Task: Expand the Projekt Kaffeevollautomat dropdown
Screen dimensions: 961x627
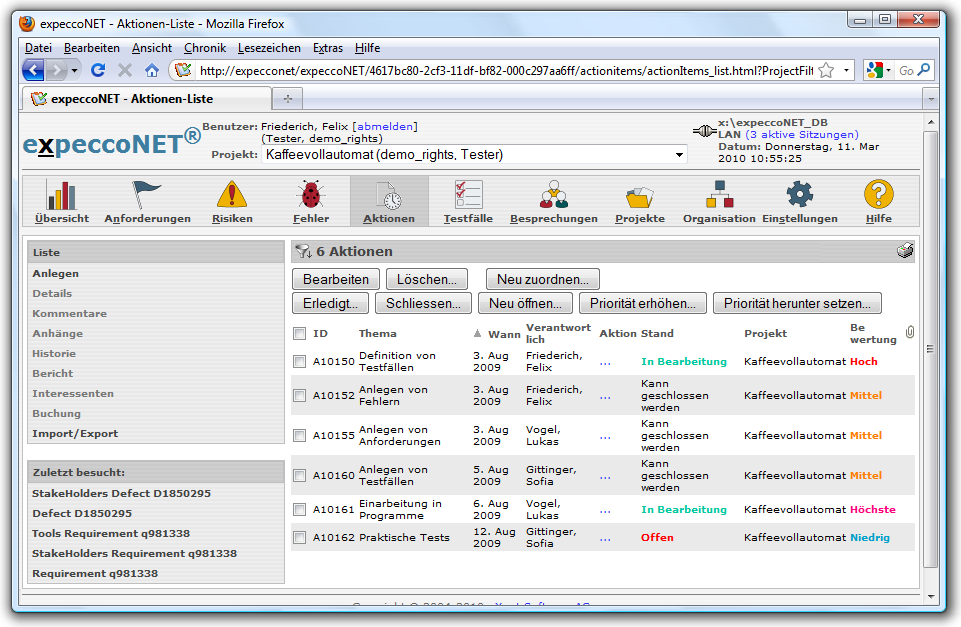Action: (x=680, y=155)
